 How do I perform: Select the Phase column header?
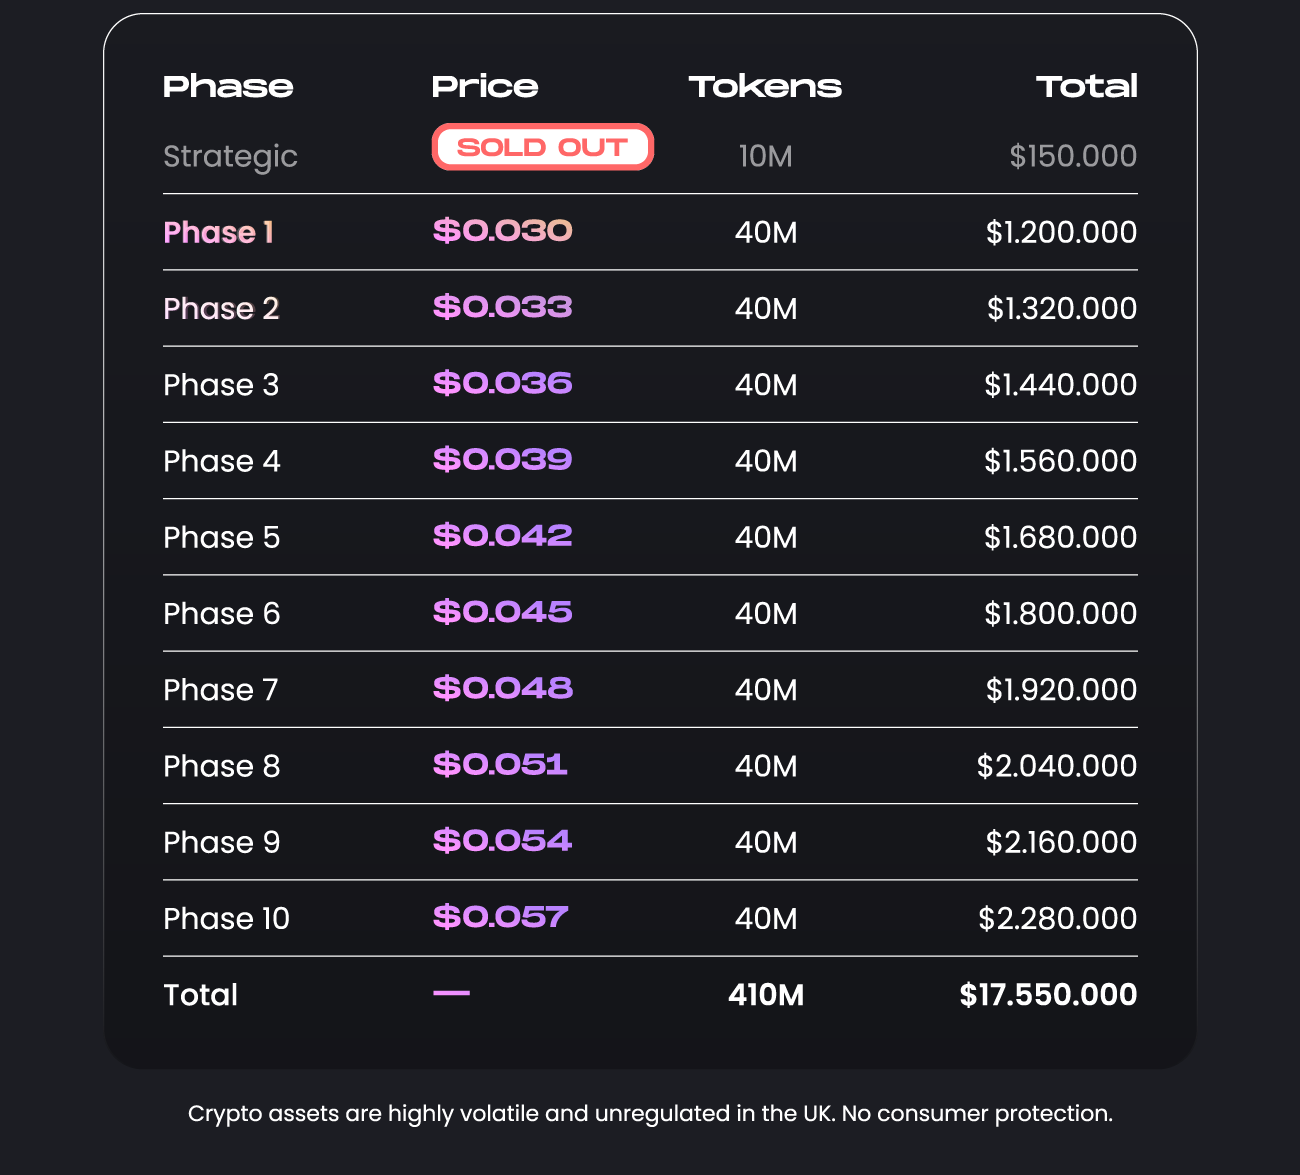pos(228,87)
